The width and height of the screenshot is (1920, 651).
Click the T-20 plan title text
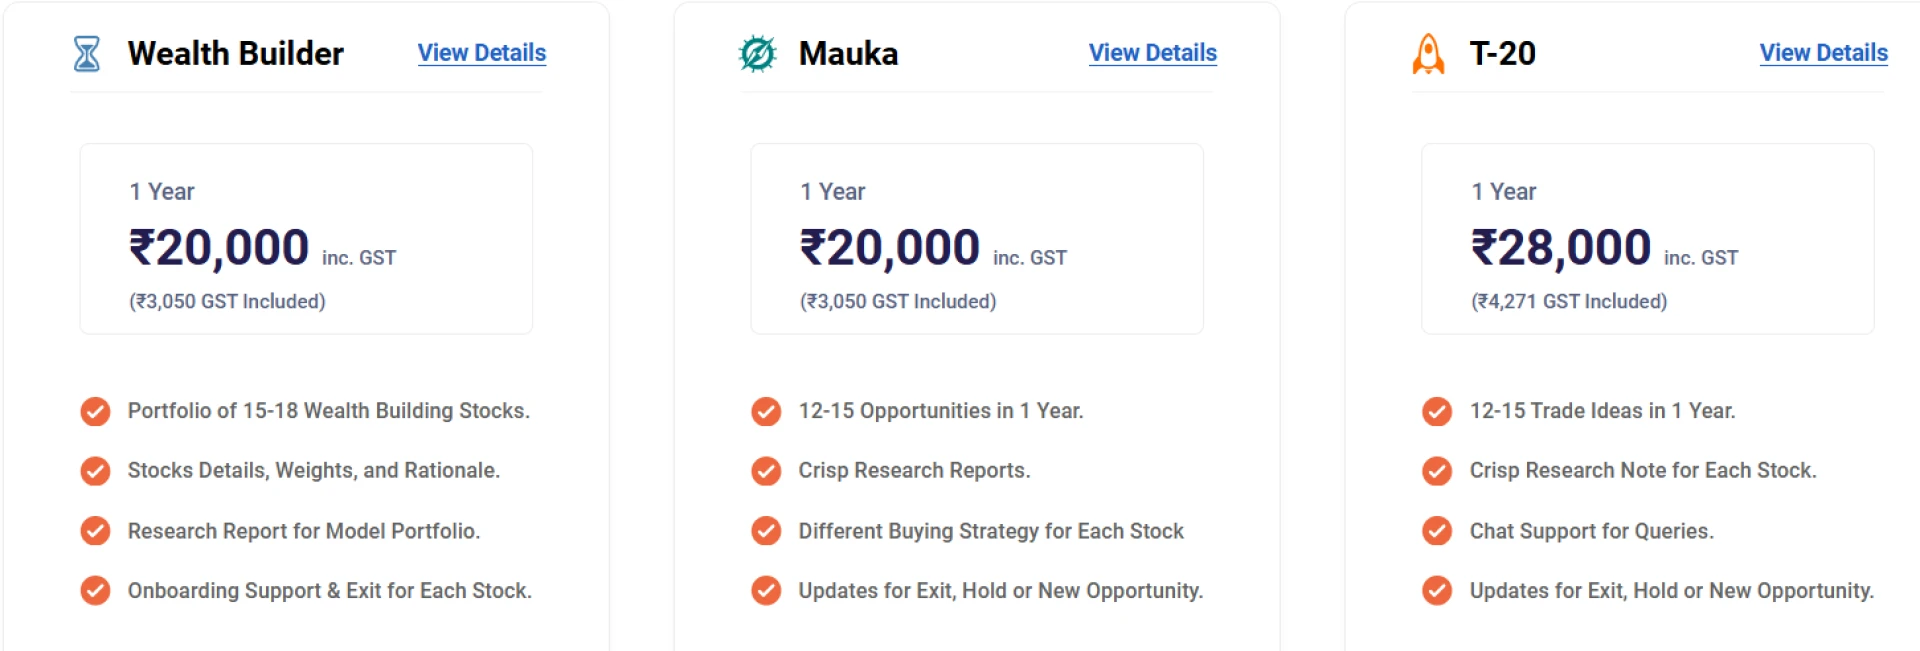[1502, 54]
